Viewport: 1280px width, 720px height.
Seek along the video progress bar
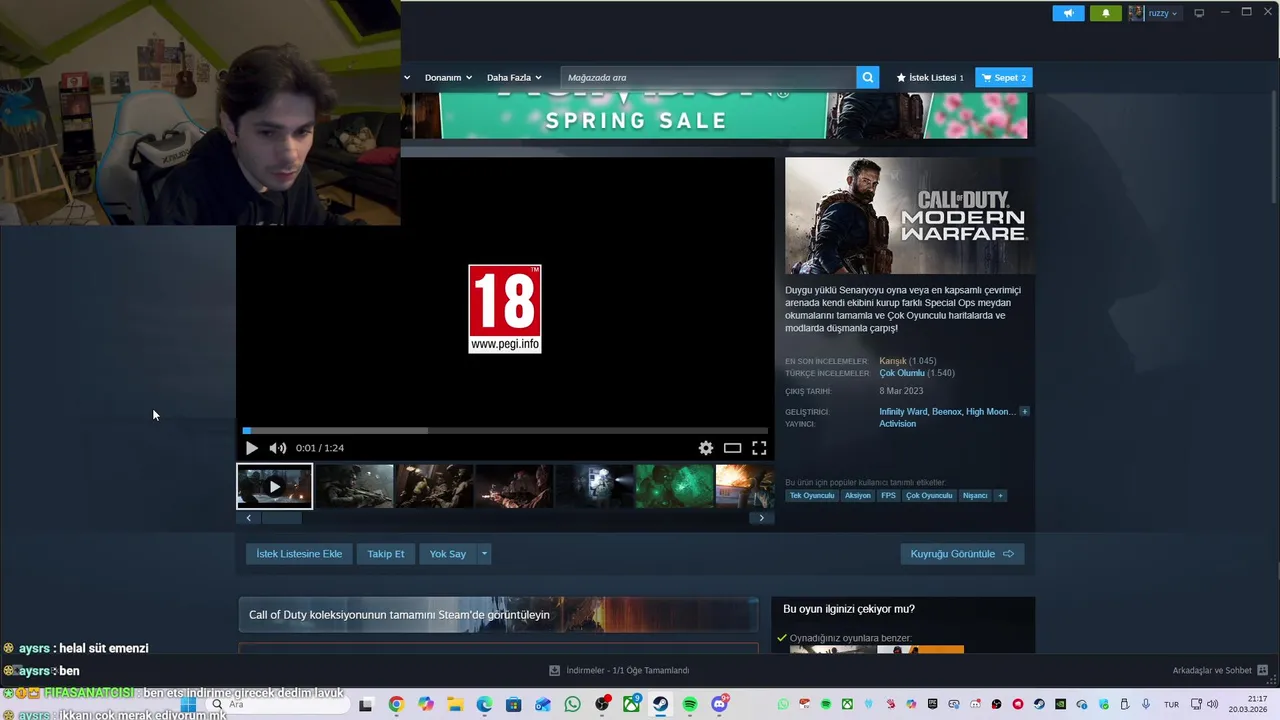505,431
